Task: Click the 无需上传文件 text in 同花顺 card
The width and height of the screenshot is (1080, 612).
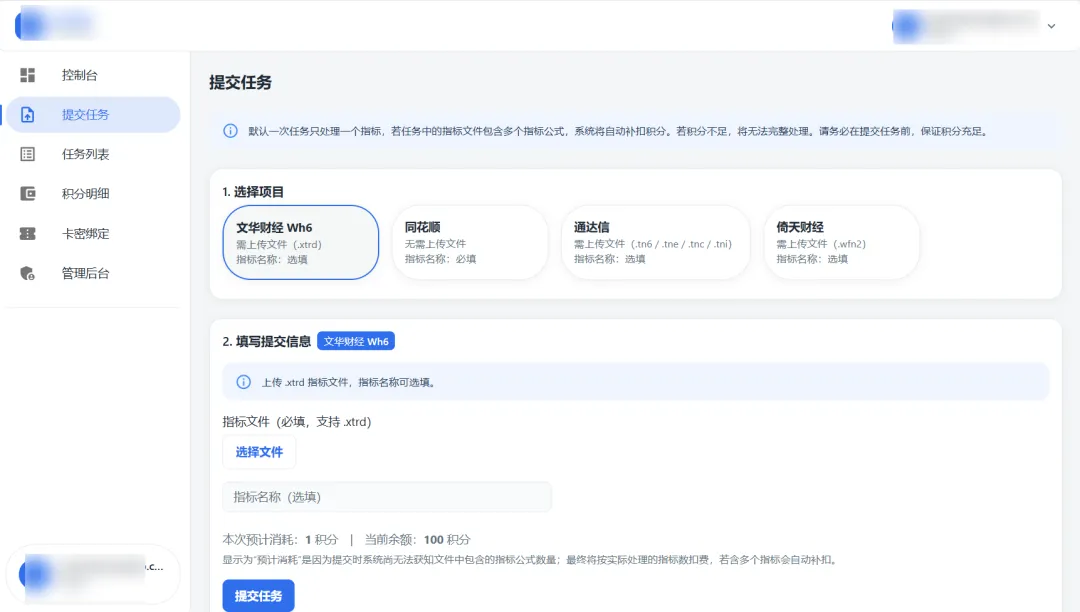Action: 435,244
